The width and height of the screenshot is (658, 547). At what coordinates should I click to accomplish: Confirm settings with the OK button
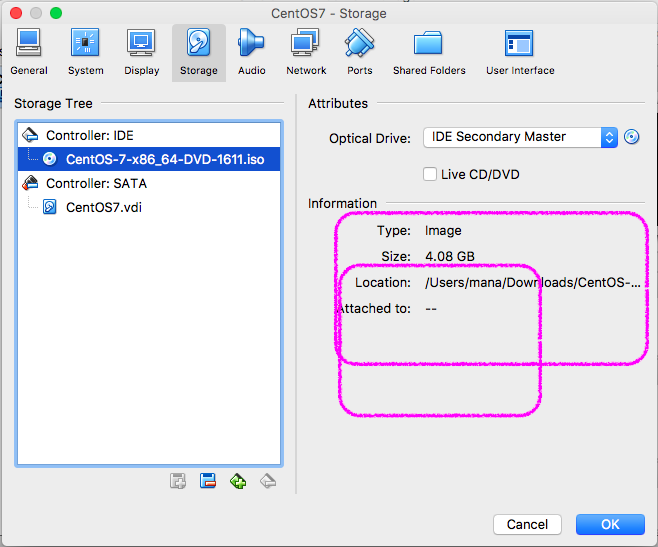coord(610,524)
